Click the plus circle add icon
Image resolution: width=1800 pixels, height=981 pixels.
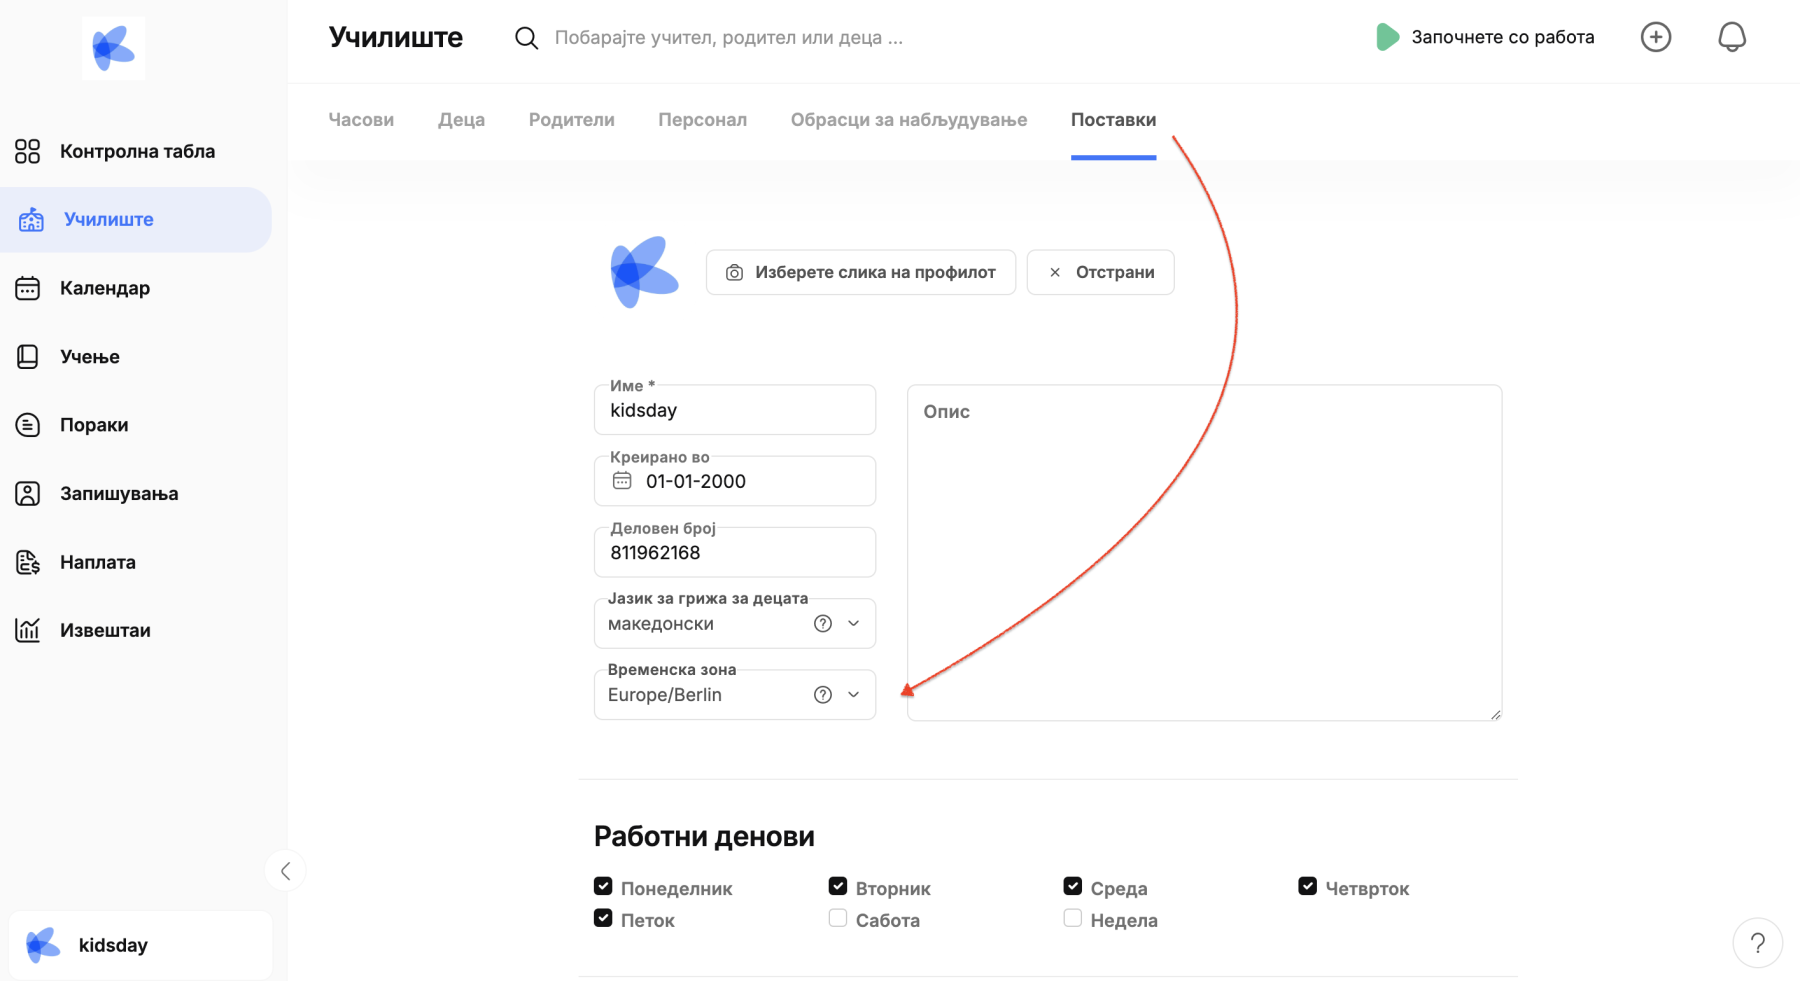point(1655,37)
